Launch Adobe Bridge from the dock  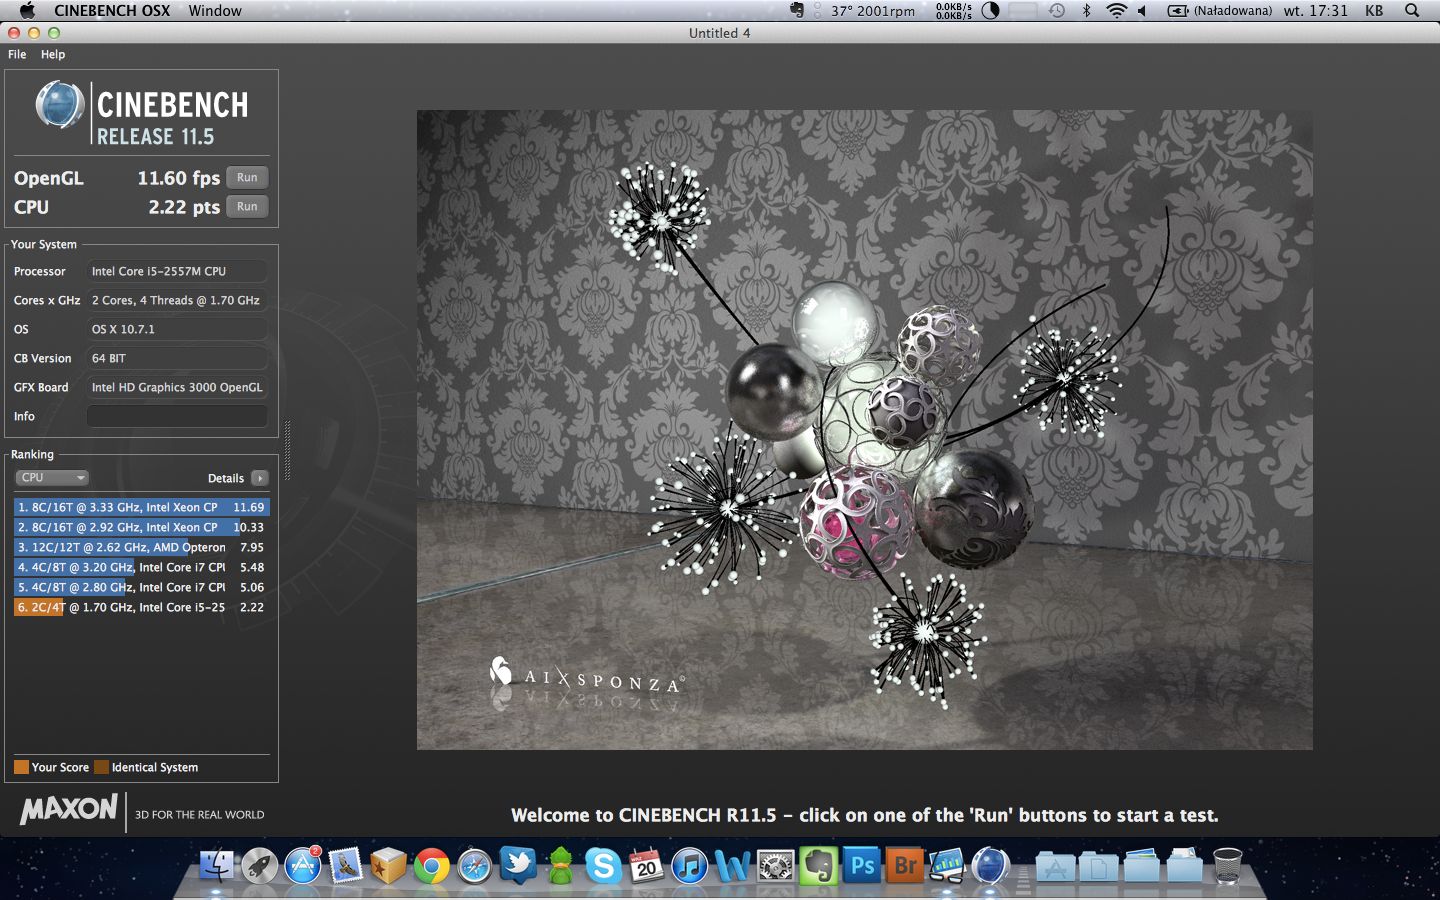pyautogui.click(x=904, y=865)
